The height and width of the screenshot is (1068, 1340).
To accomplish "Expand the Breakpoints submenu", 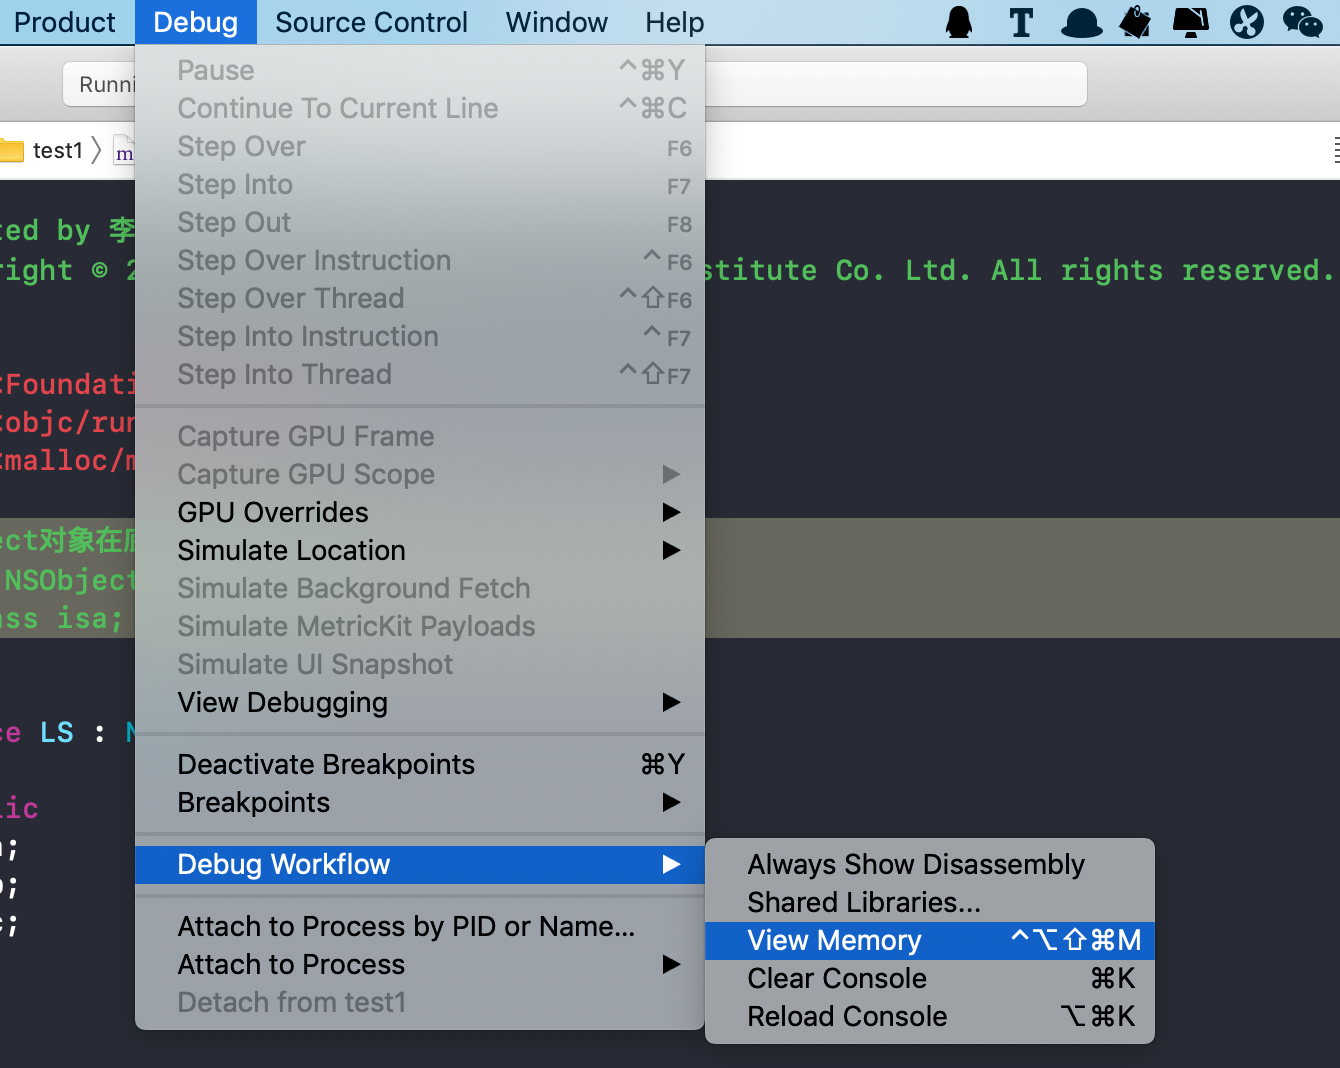I will click(x=420, y=802).
